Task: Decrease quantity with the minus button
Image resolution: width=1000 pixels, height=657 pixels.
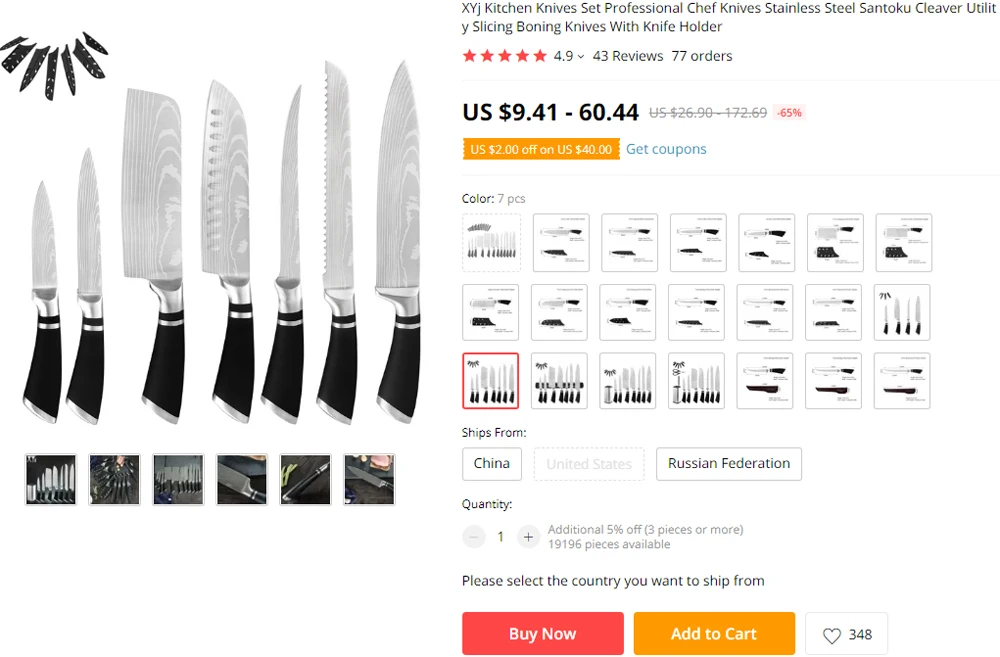Action: coord(473,537)
